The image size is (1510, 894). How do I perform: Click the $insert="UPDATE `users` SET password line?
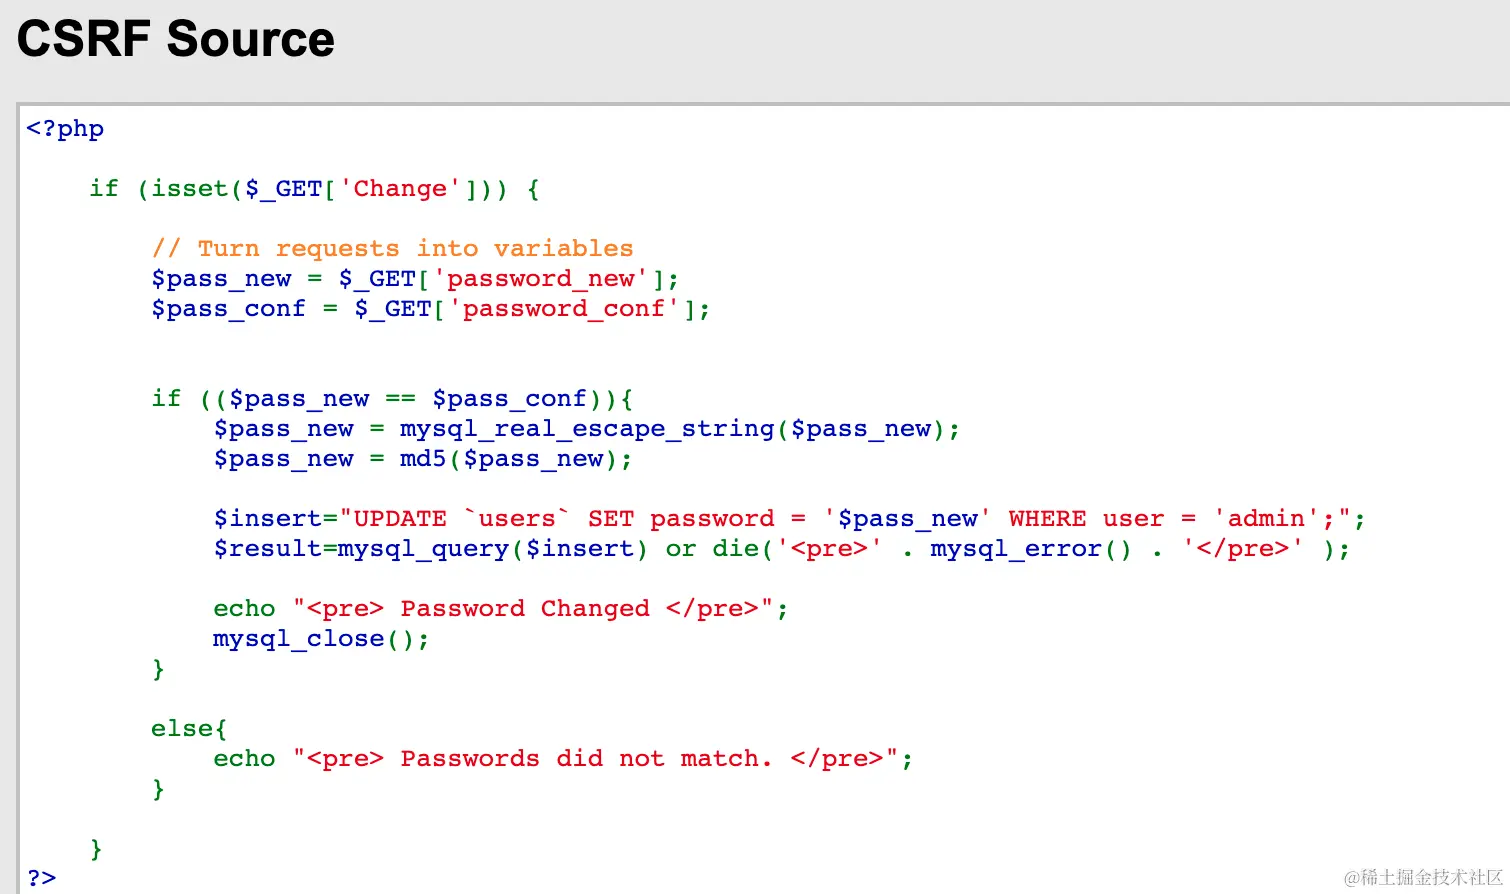789,519
